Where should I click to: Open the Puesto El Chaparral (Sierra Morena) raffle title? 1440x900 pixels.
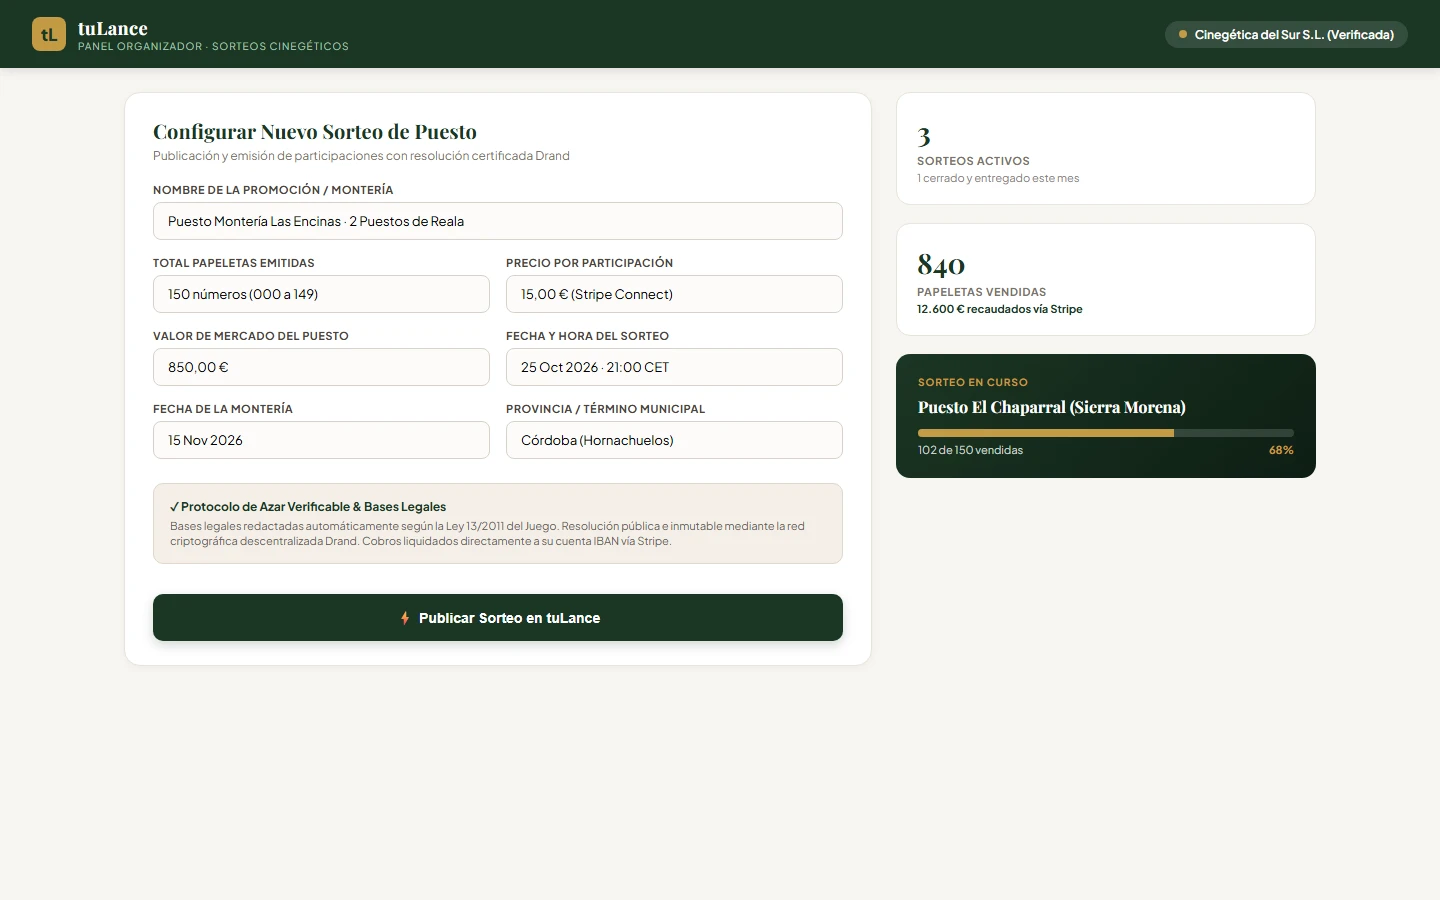1052,407
